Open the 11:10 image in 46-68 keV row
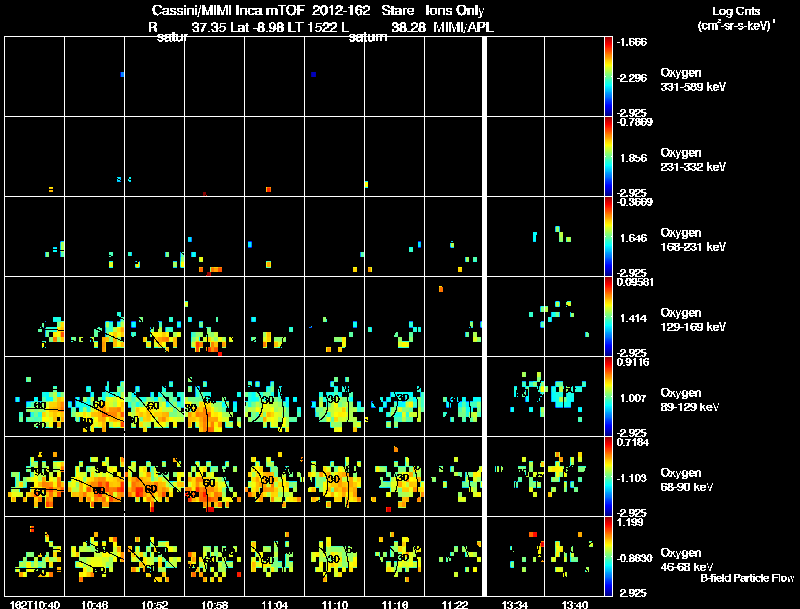Screen dimensions: 800x609 pyautogui.click(x=335, y=556)
